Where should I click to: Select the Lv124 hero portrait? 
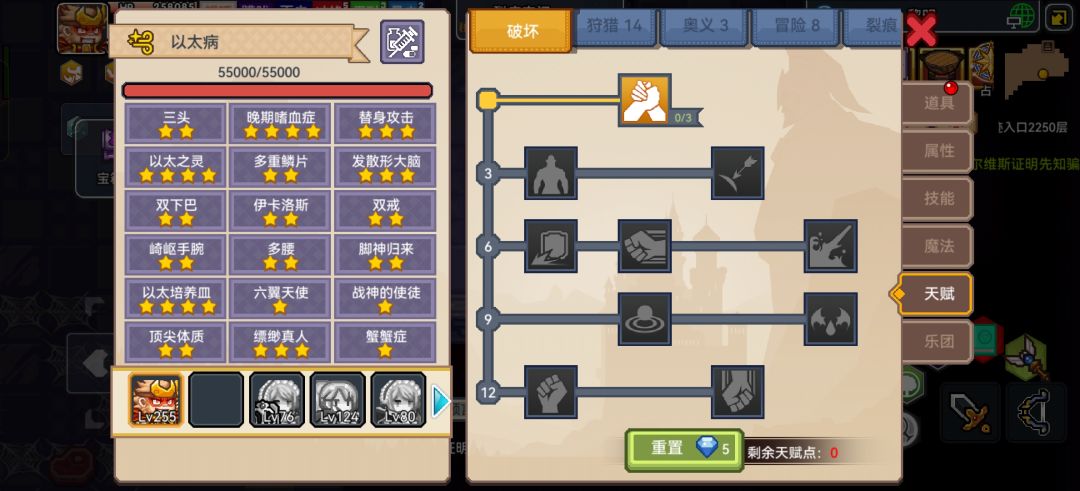coord(338,400)
